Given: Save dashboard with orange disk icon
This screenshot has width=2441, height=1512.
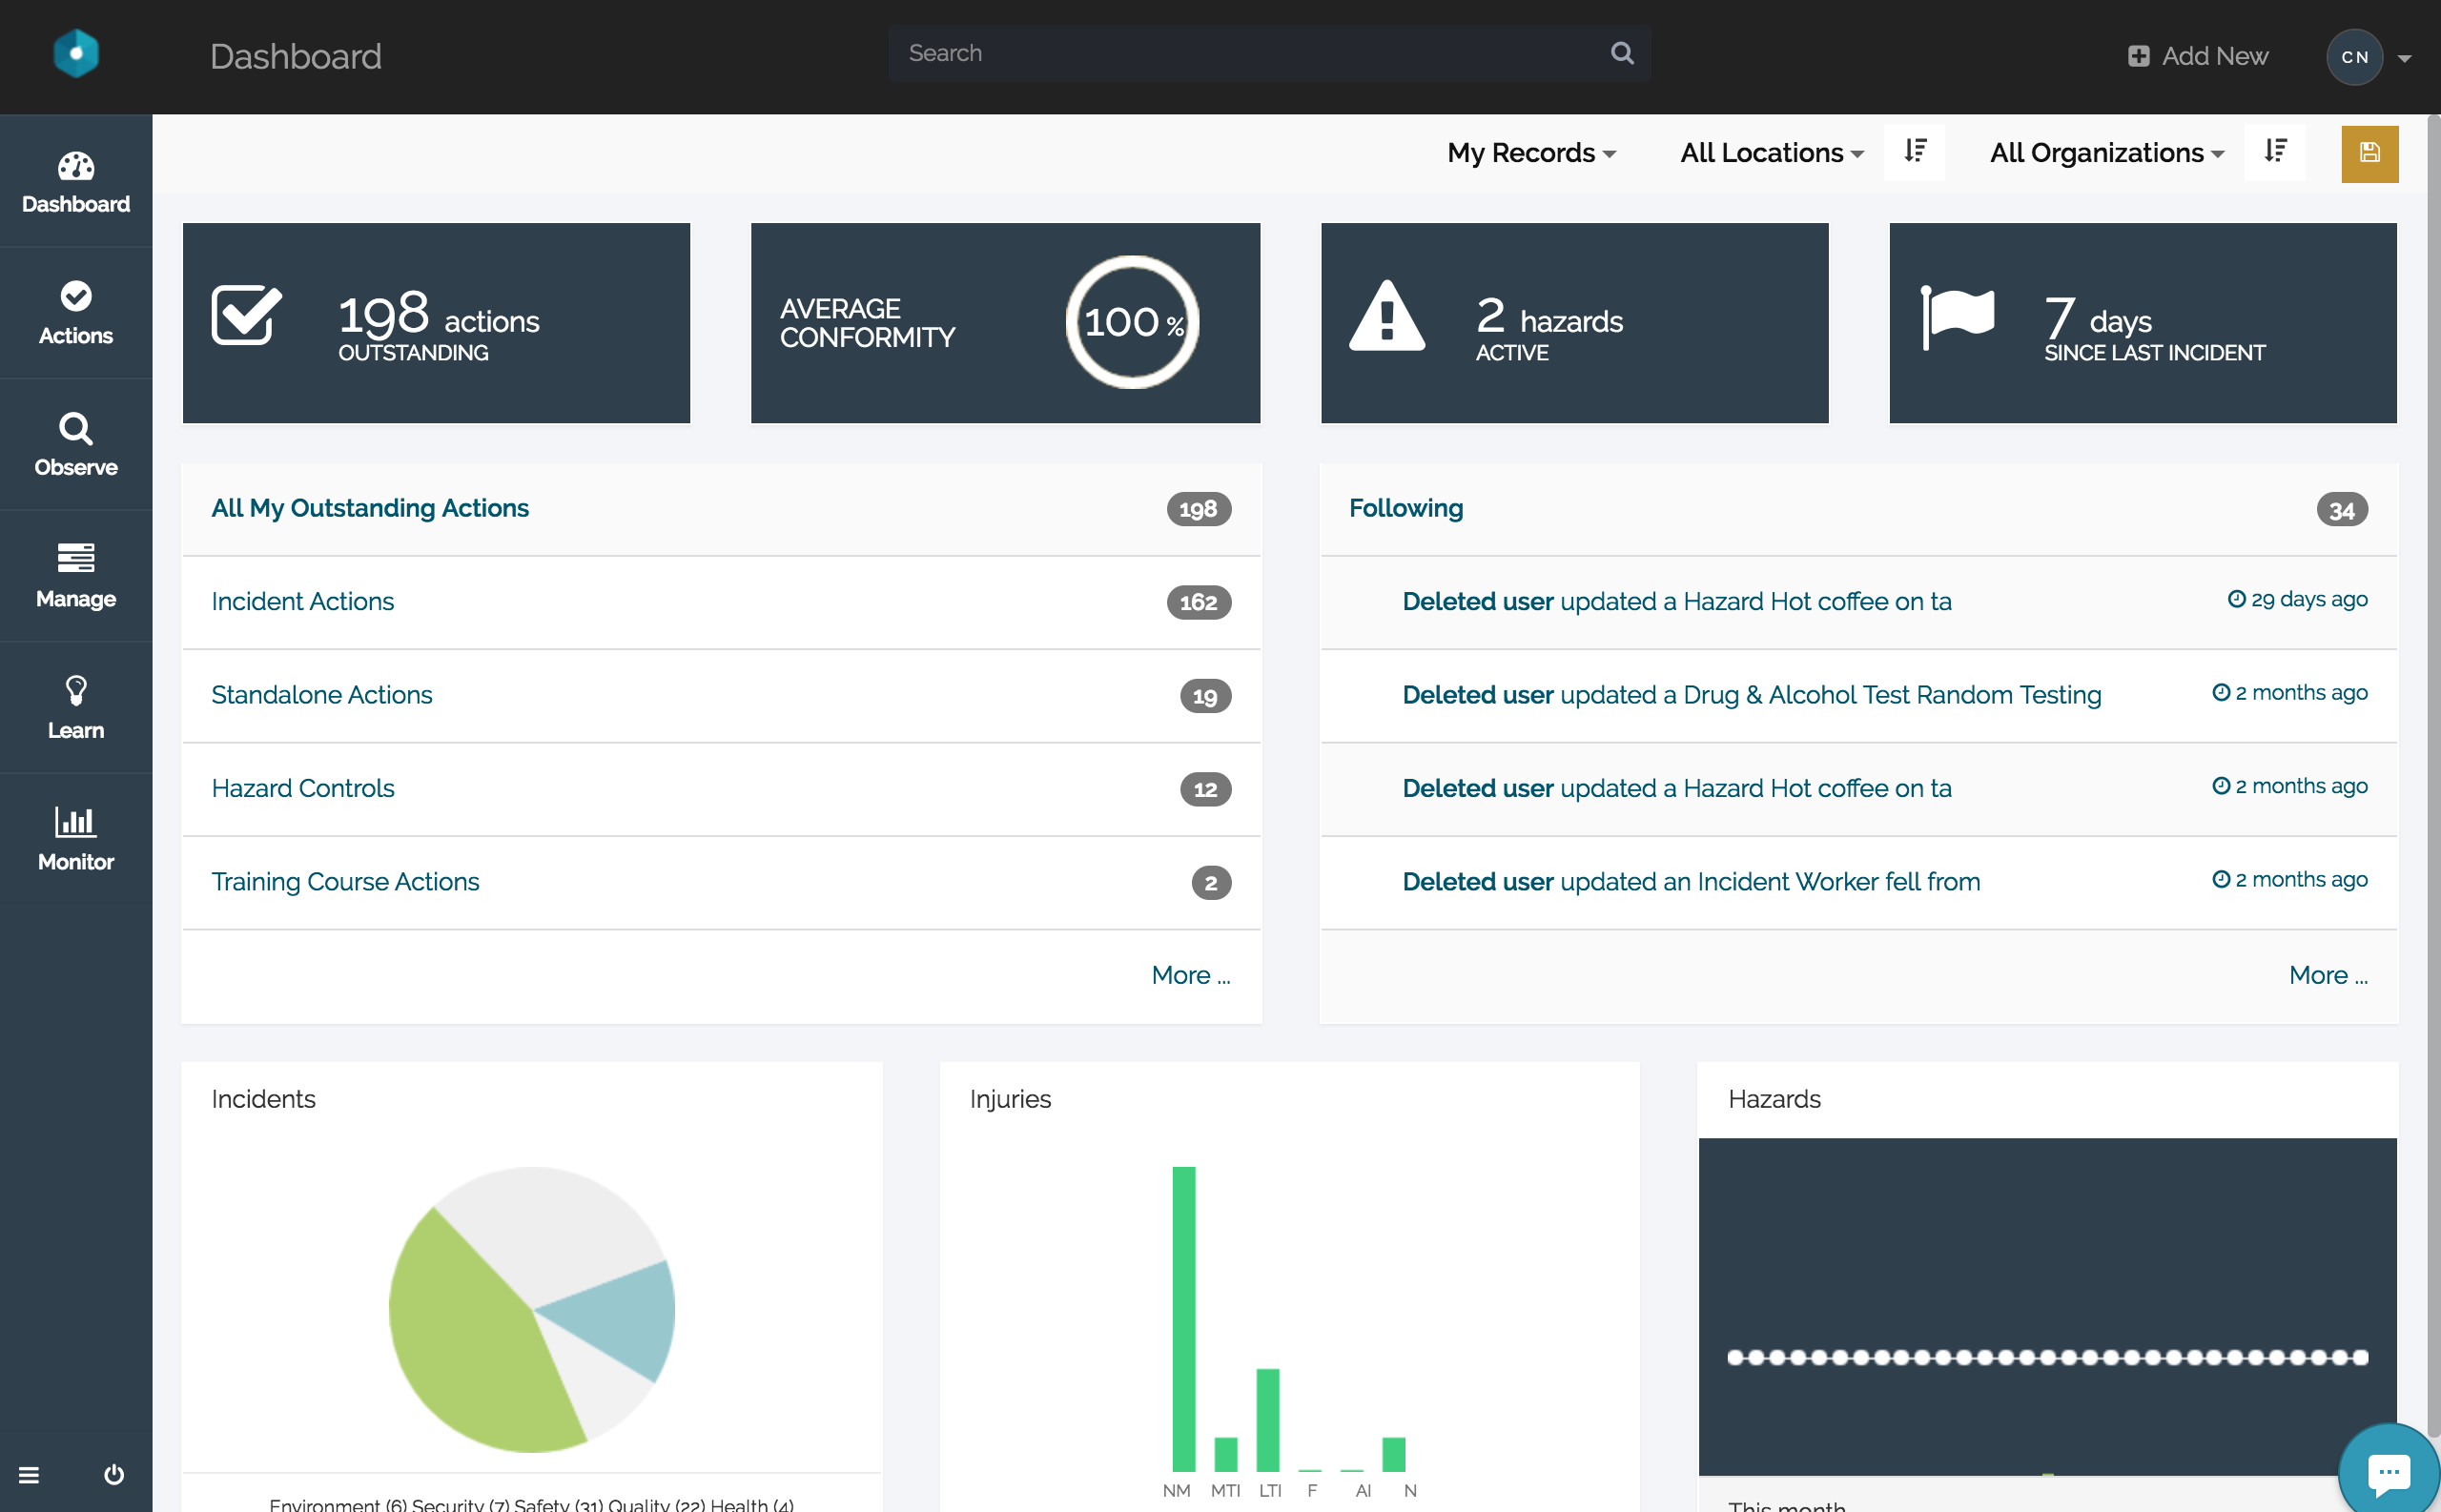Looking at the screenshot, I should pos(2369,153).
